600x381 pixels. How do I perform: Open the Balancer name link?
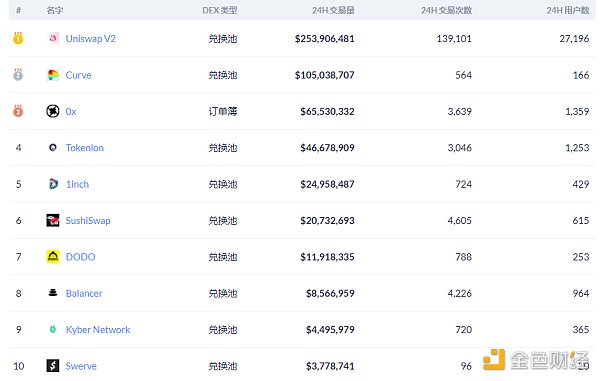coord(84,293)
